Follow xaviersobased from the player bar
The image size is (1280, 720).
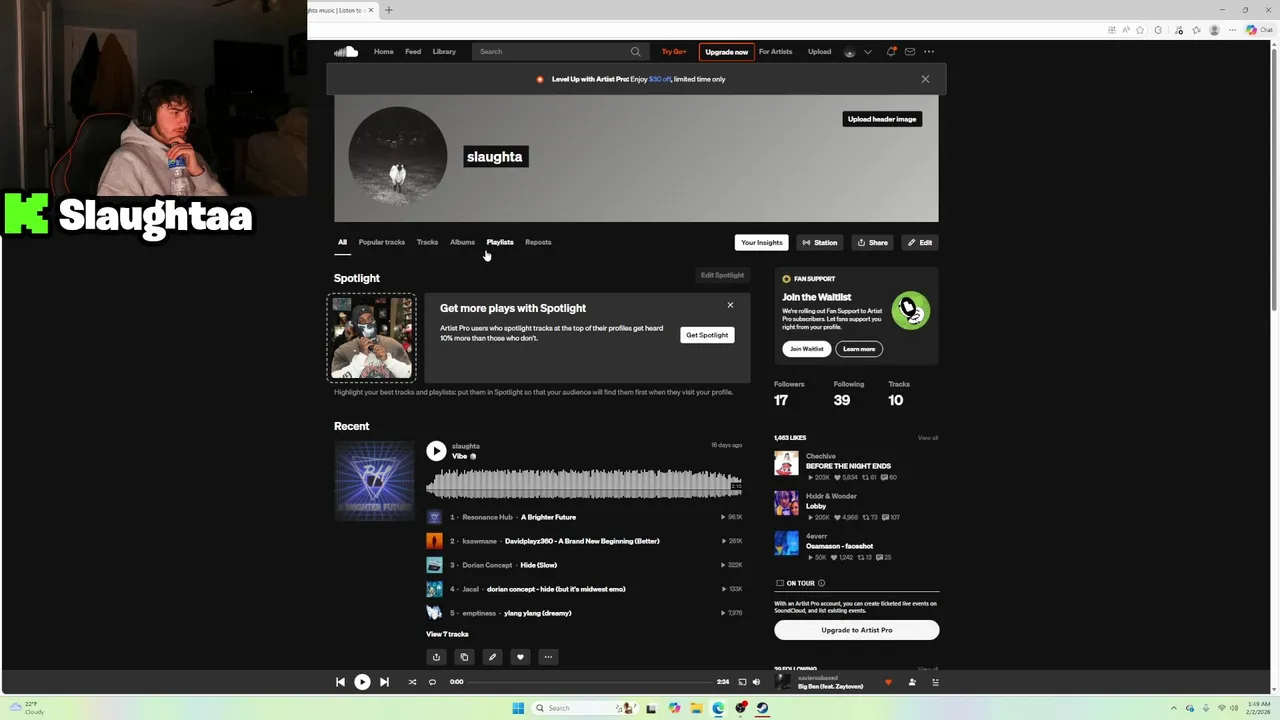912,682
